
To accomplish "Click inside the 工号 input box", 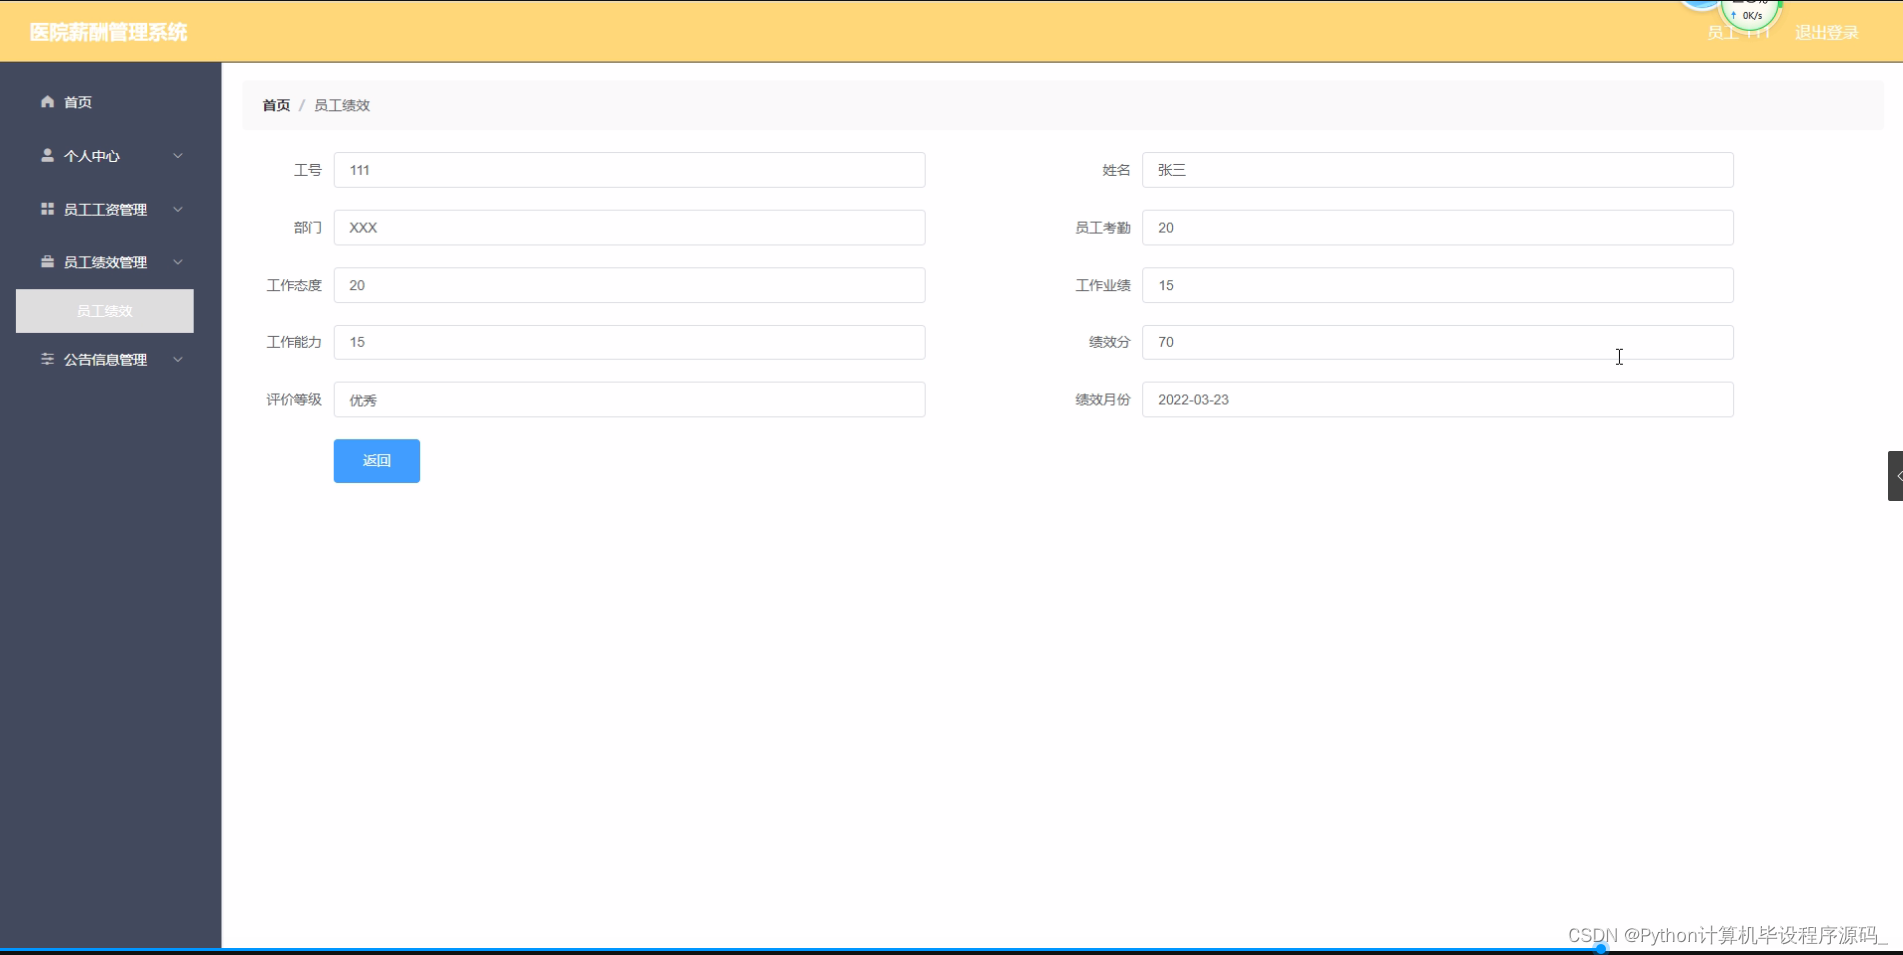I will click(629, 170).
